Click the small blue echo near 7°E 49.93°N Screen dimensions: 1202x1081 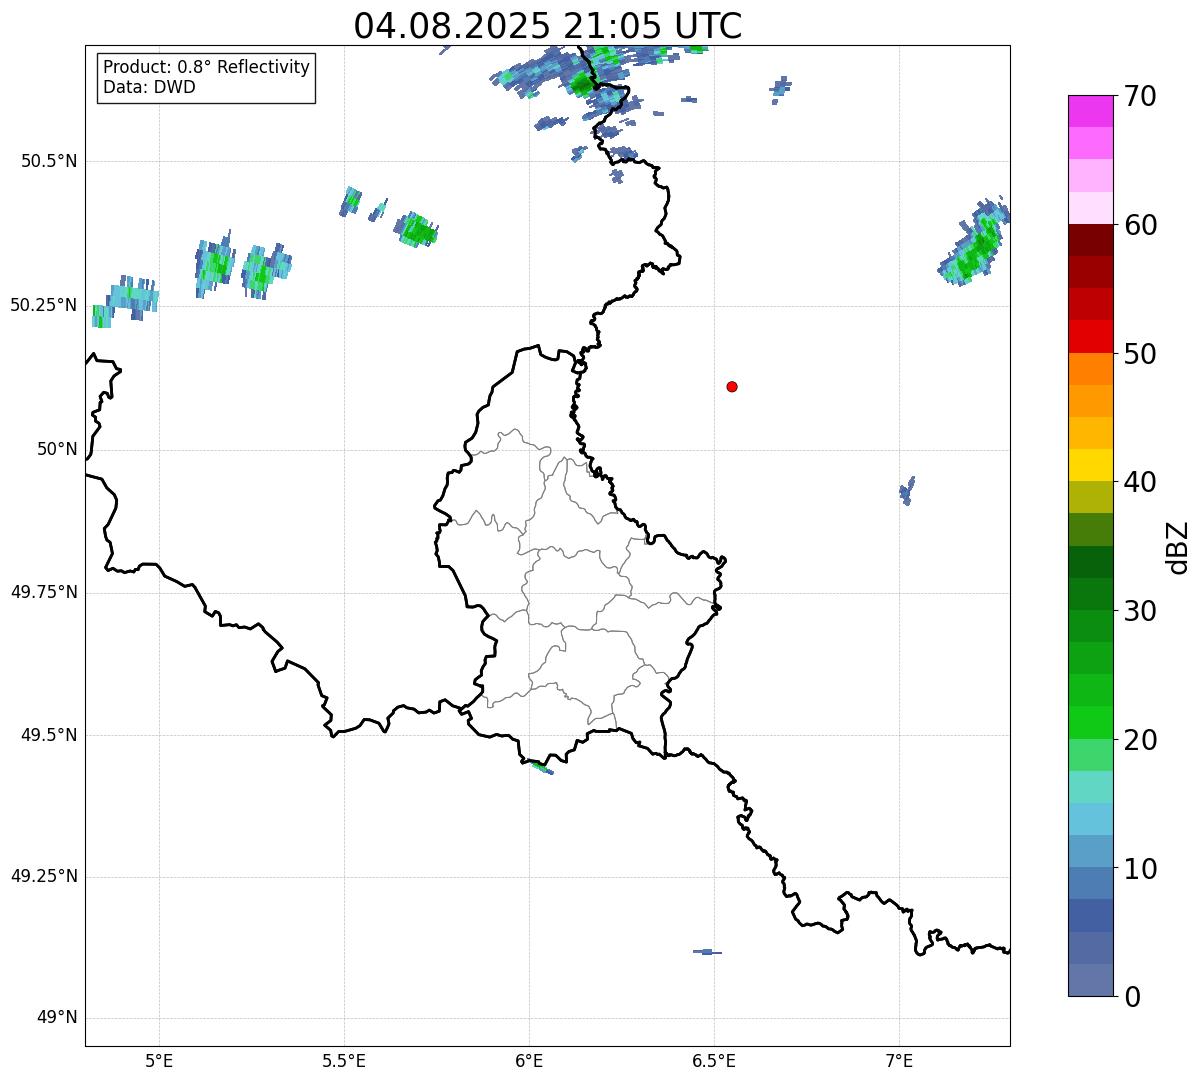pos(907,490)
